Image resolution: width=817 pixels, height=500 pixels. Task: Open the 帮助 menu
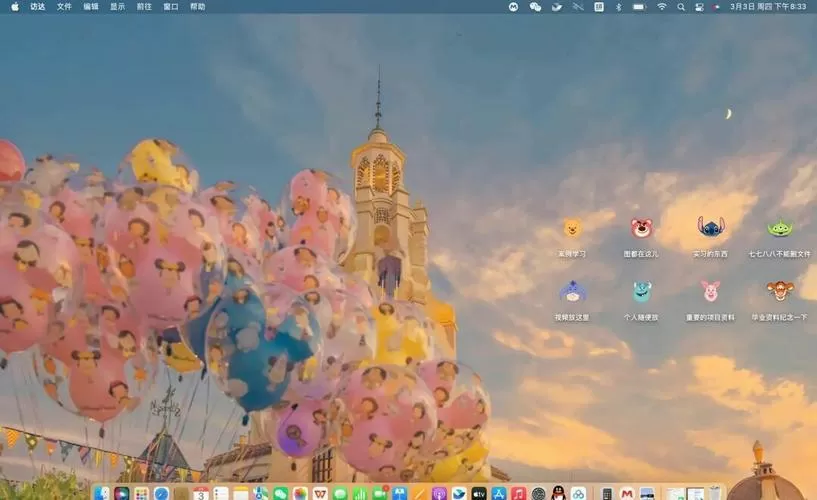pyautogui.click(x=197, y=7)
